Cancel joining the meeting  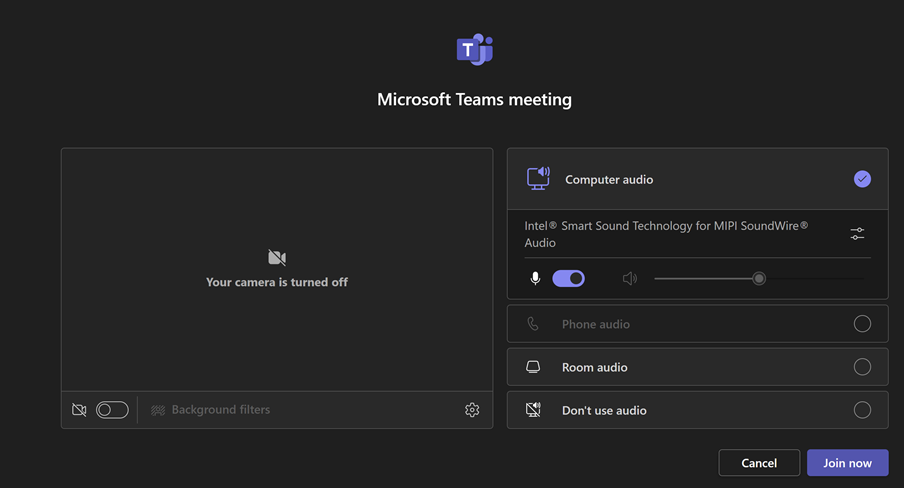(x=759, y=463)
